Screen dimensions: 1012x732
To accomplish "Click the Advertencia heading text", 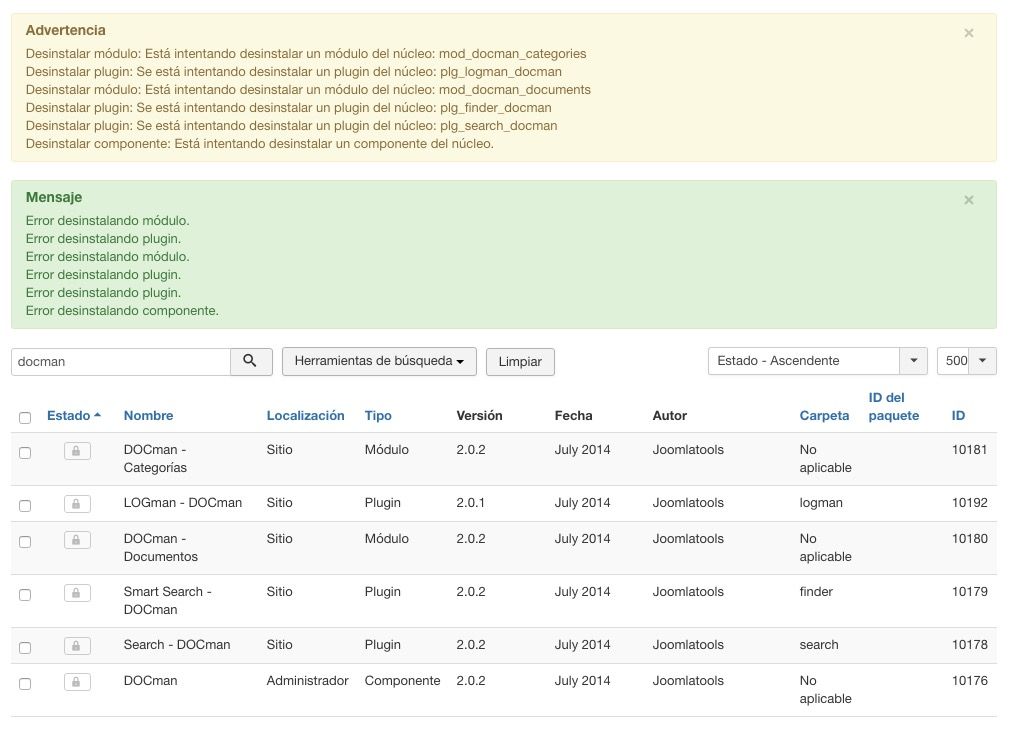I will [x=65, y=30].
